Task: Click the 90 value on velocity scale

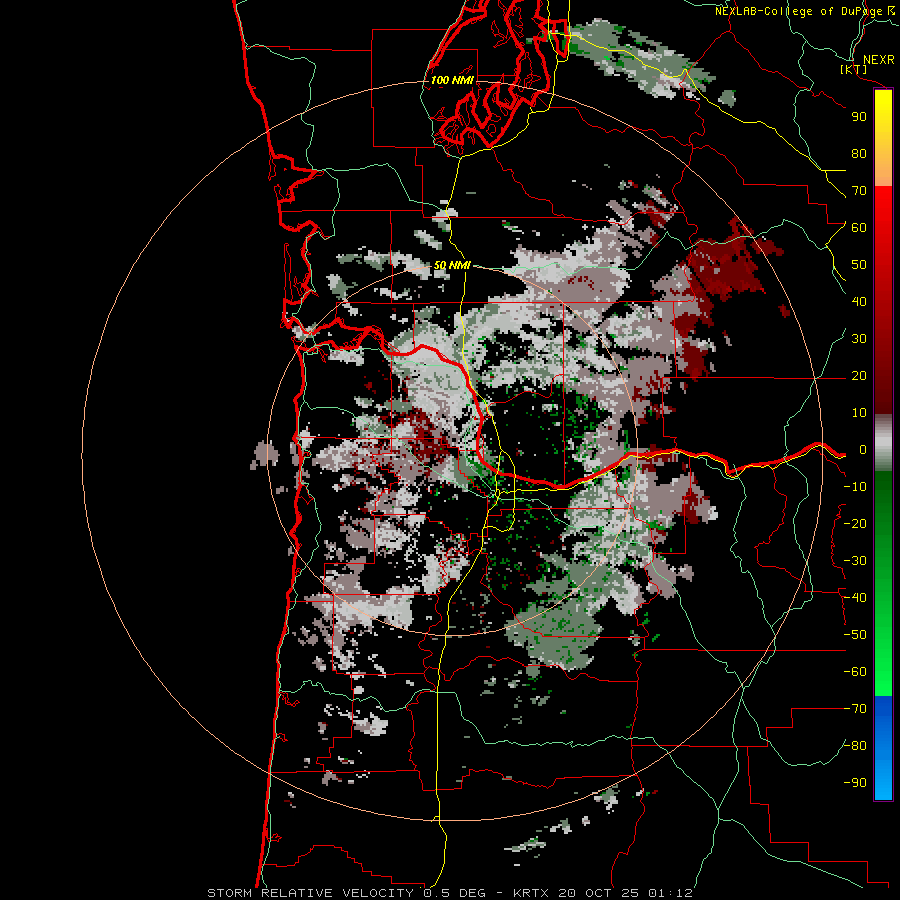Action: pyautogui.click(x=859, y=117)
